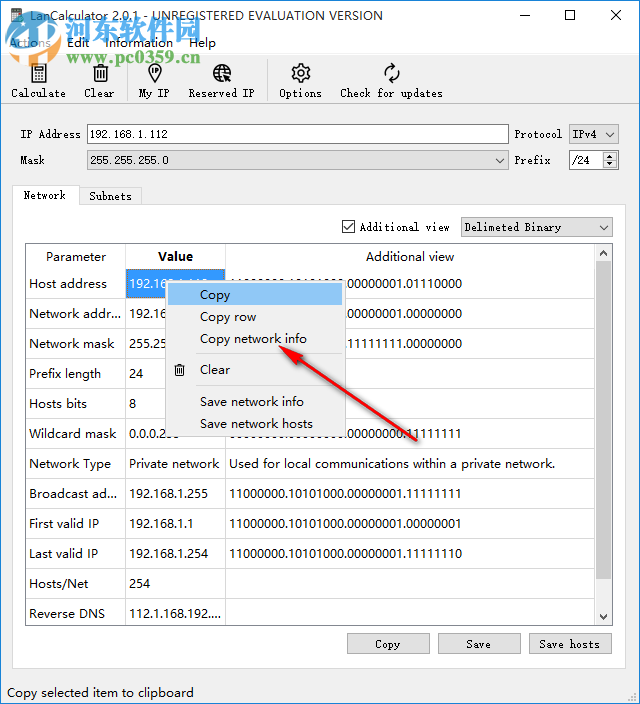Image resolution: width=640 pixels, height=704 pixels.
Task: Choose Copy in the context menu
Action: 255,295
